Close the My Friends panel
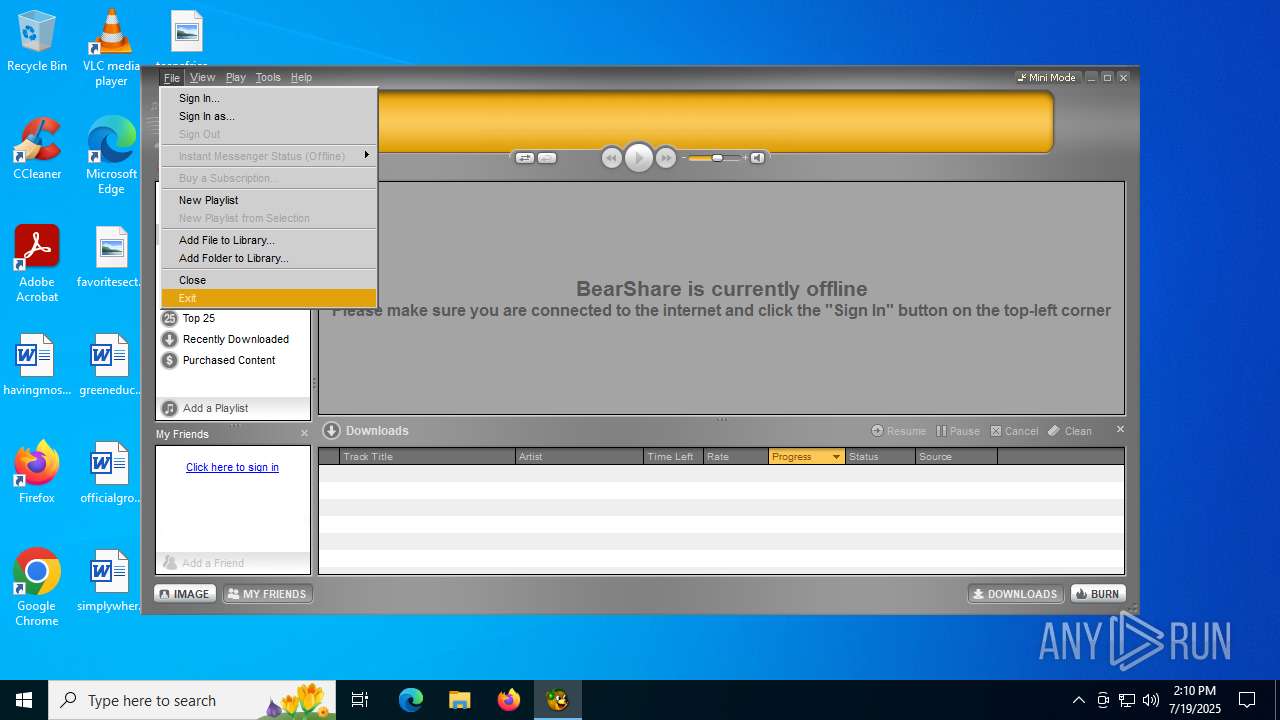1280x720 pixels. click(x=304, y=433)
